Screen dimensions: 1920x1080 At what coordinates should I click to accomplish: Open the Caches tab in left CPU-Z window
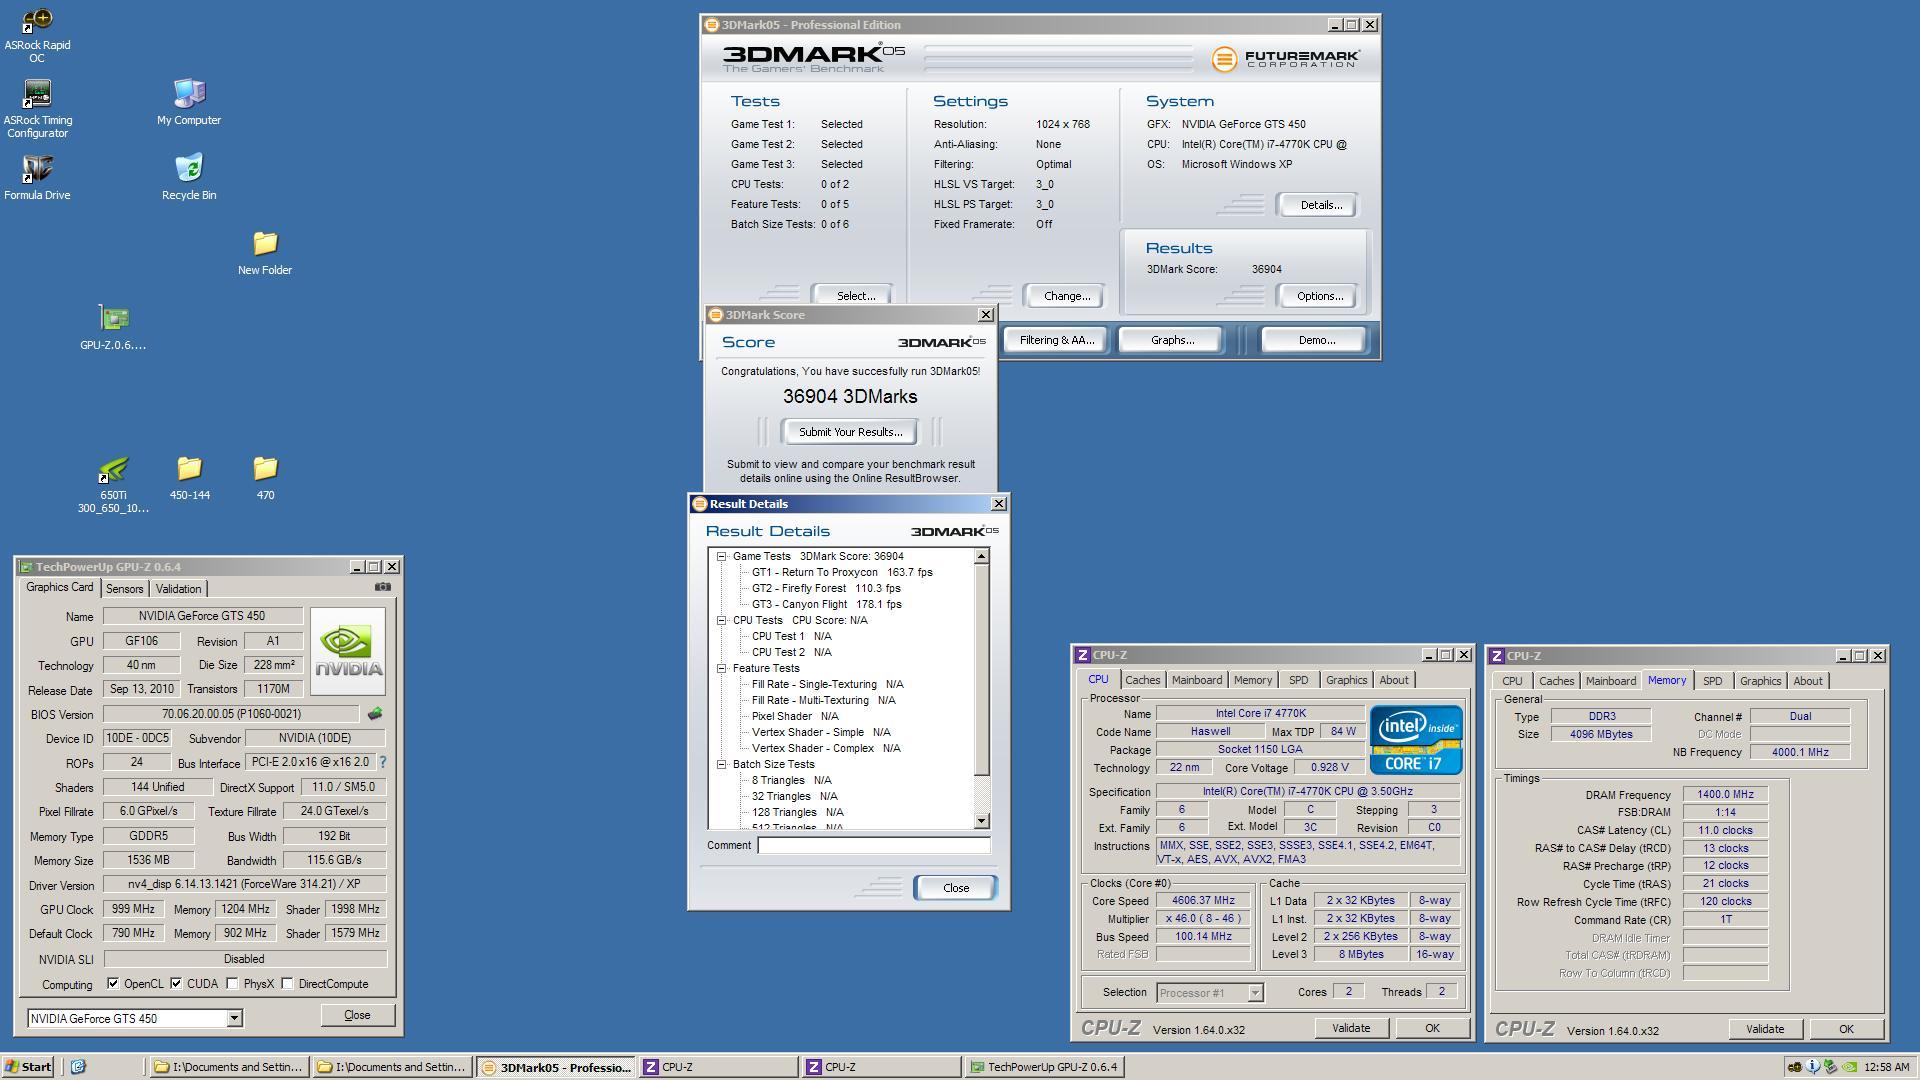pos(1142,680)
